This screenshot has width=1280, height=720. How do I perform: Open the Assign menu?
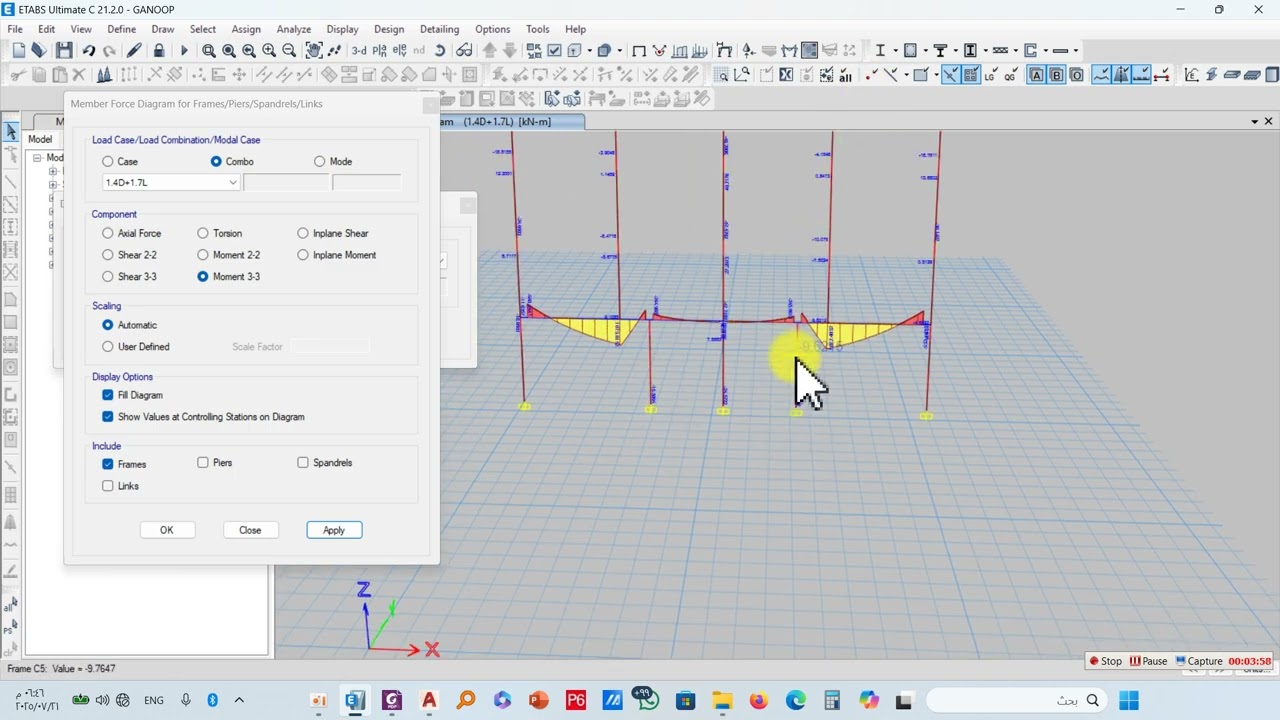click(x=246, y=29)
